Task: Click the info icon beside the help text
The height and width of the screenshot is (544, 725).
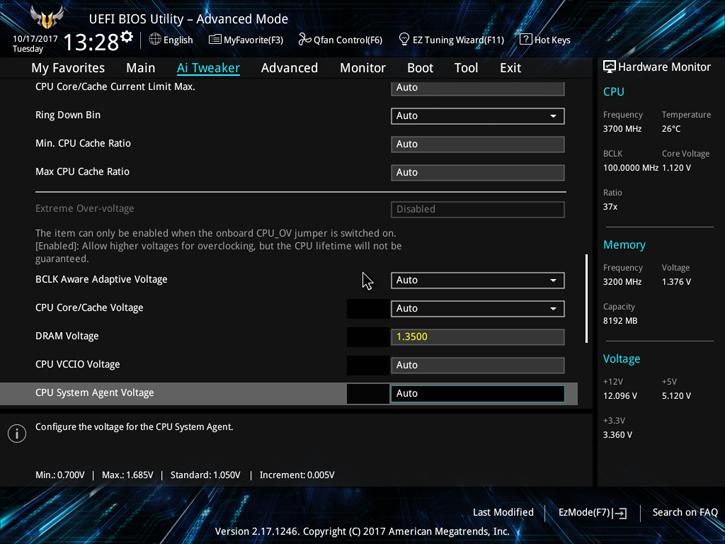Action: click(x=17, y=434)
